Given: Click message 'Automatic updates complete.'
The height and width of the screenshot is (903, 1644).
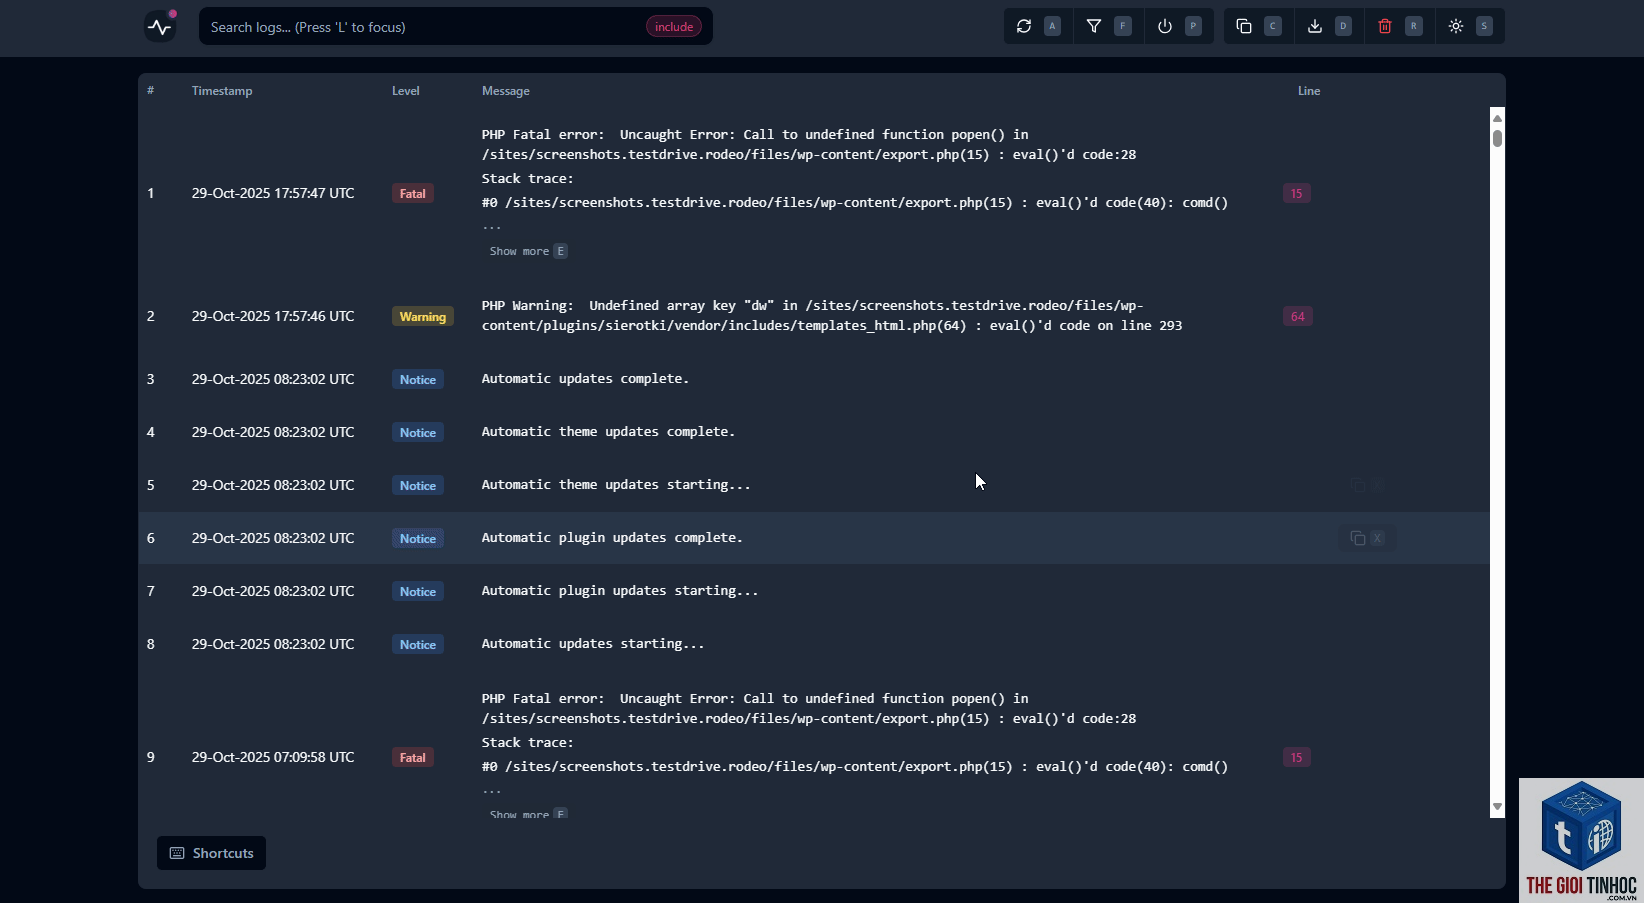Looking at the screenshot, I should [x=585, y=379].
